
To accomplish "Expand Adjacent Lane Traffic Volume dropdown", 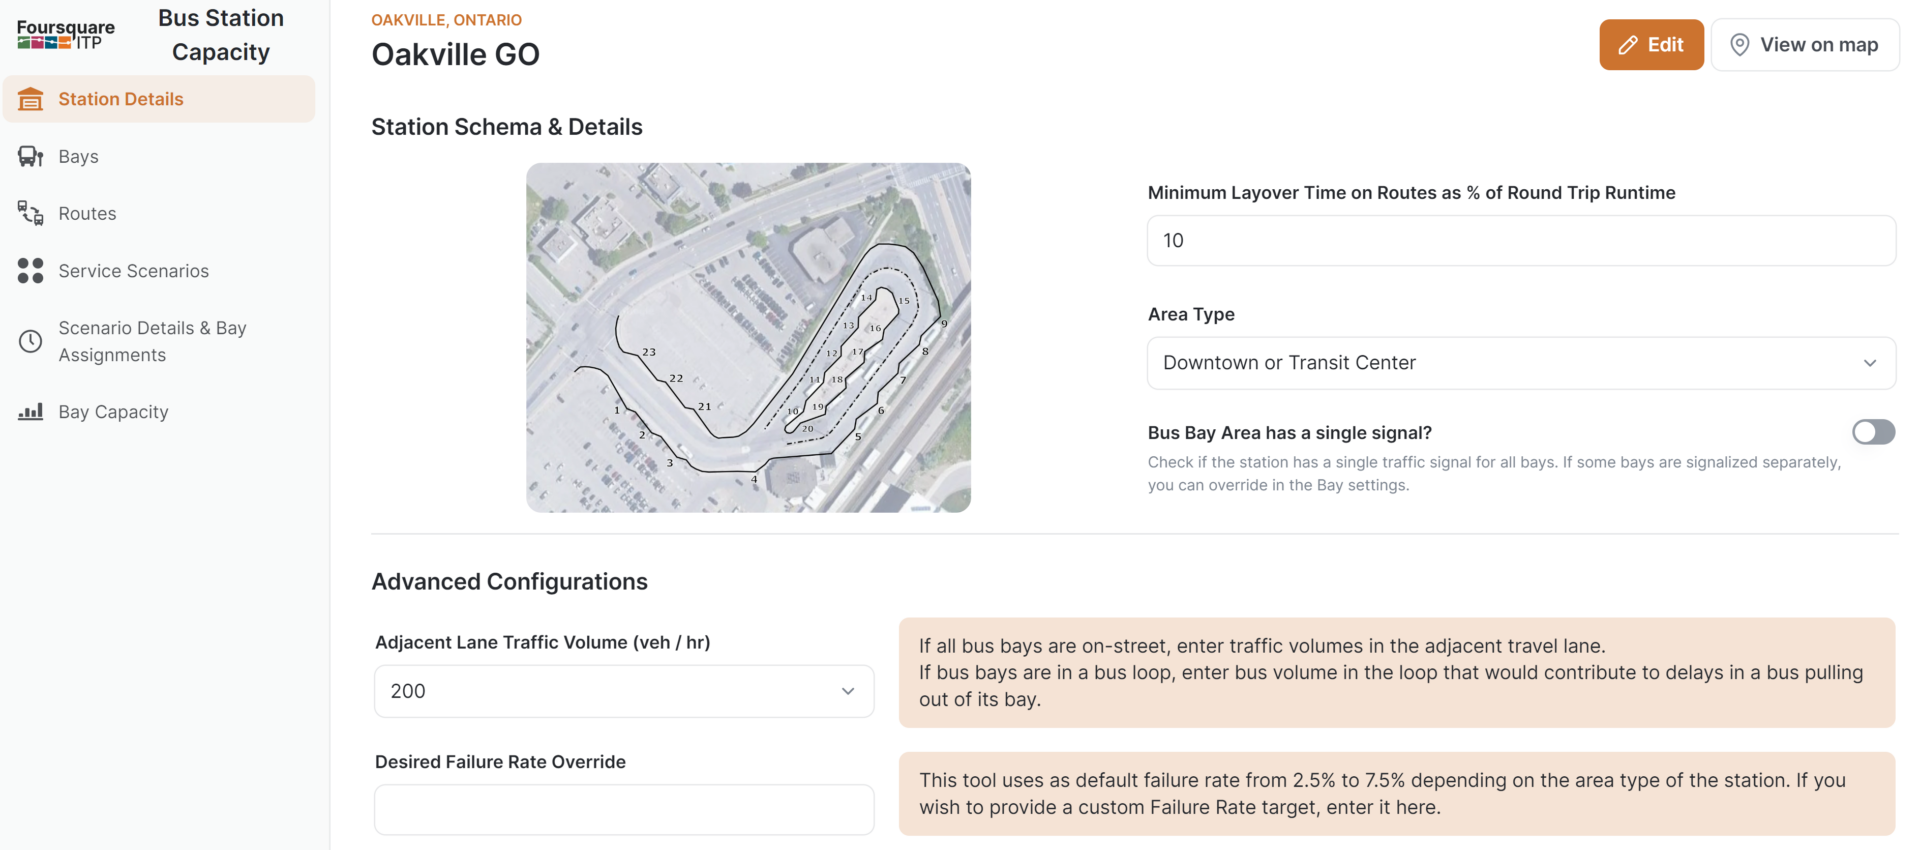I will 624,691.
